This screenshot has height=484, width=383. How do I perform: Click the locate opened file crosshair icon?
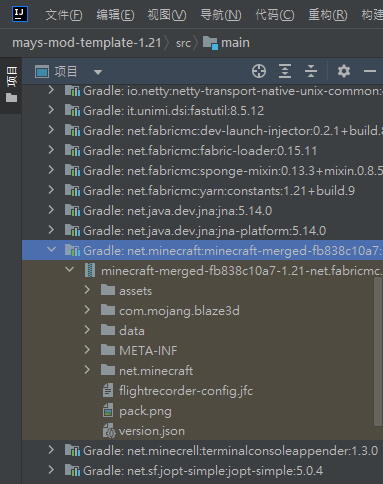259,71
